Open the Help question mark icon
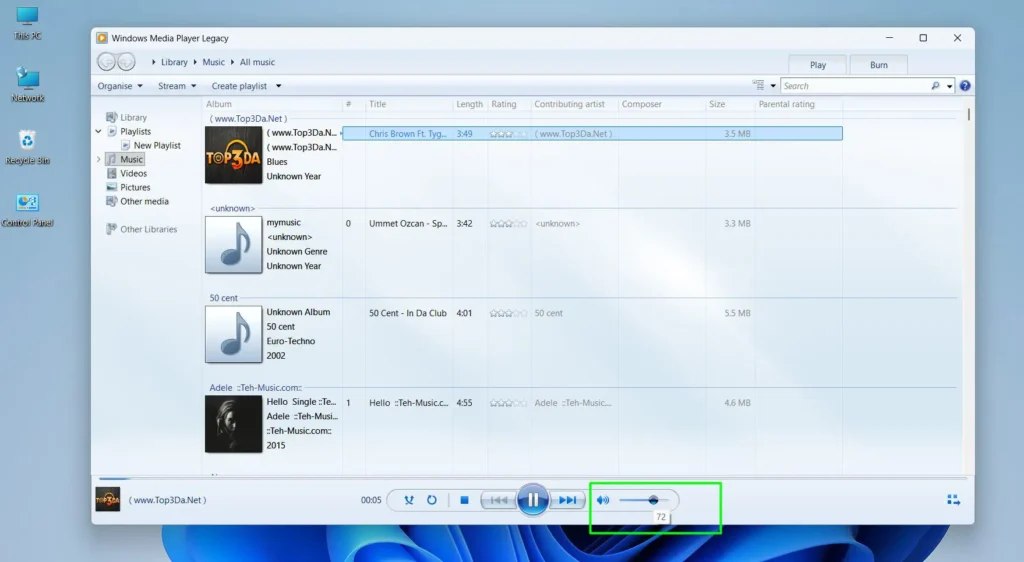The image size is (1024, 562). (965, 86)
